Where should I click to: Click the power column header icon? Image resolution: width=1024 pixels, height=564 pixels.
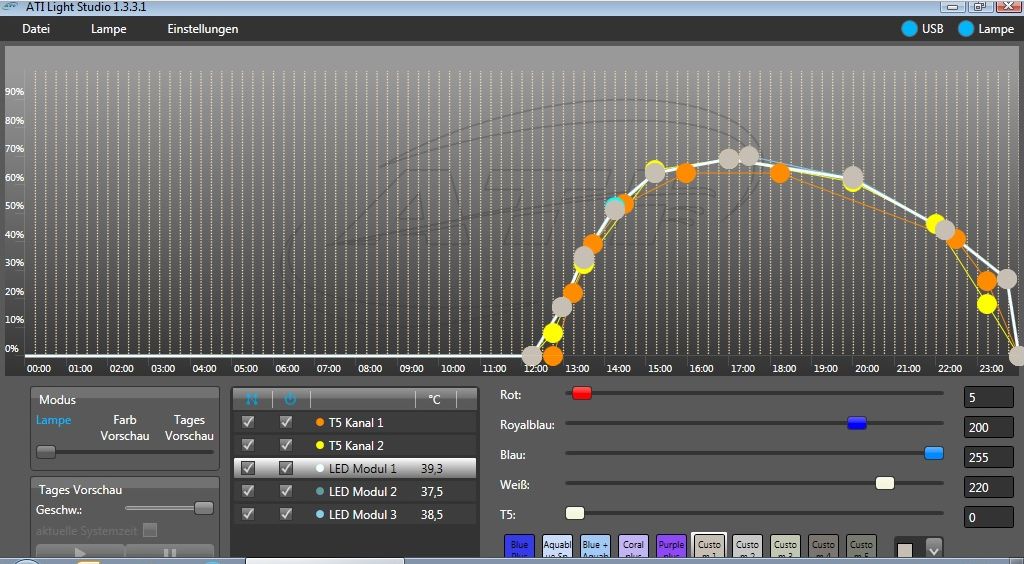point(289,399)
